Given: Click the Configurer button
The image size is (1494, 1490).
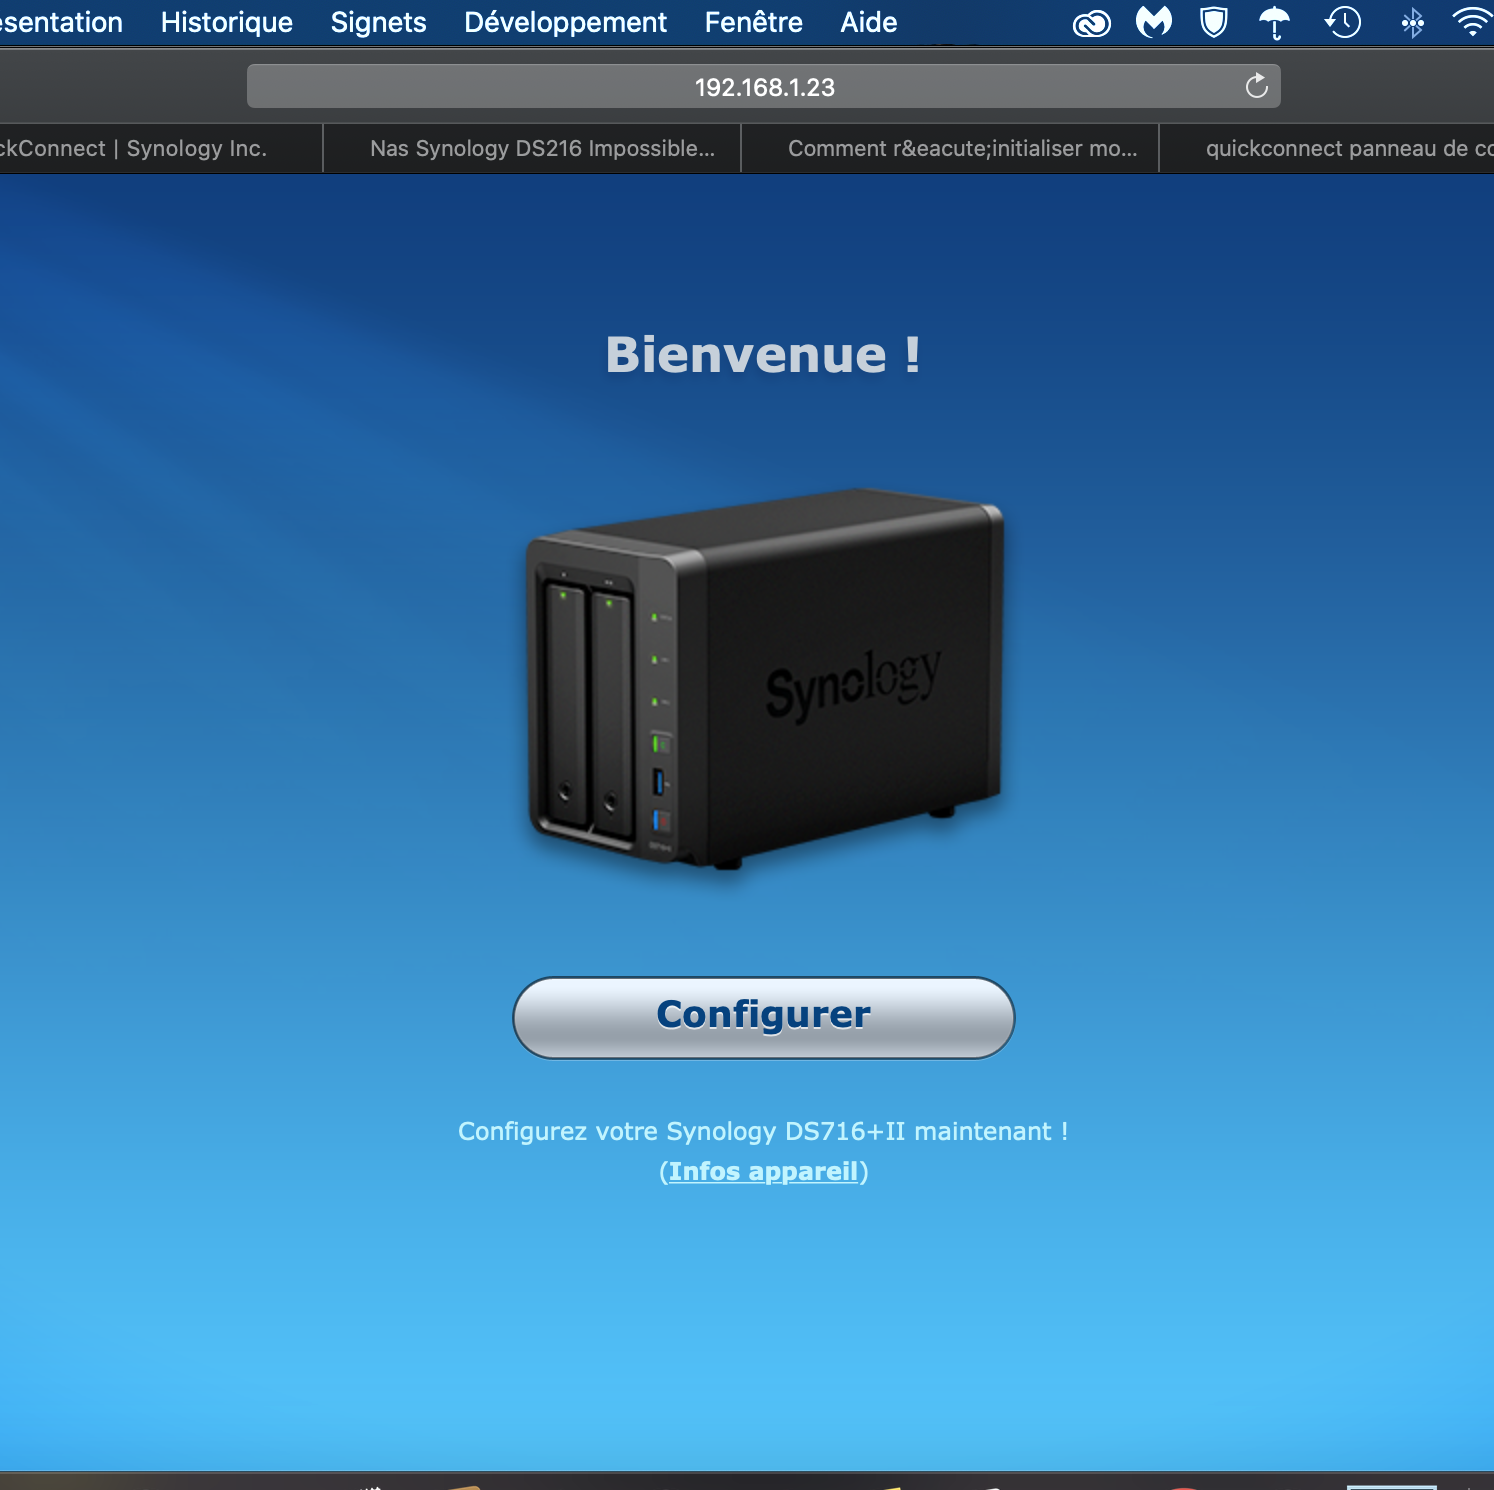Looking at the screenshot, I should click(763, 1017).
